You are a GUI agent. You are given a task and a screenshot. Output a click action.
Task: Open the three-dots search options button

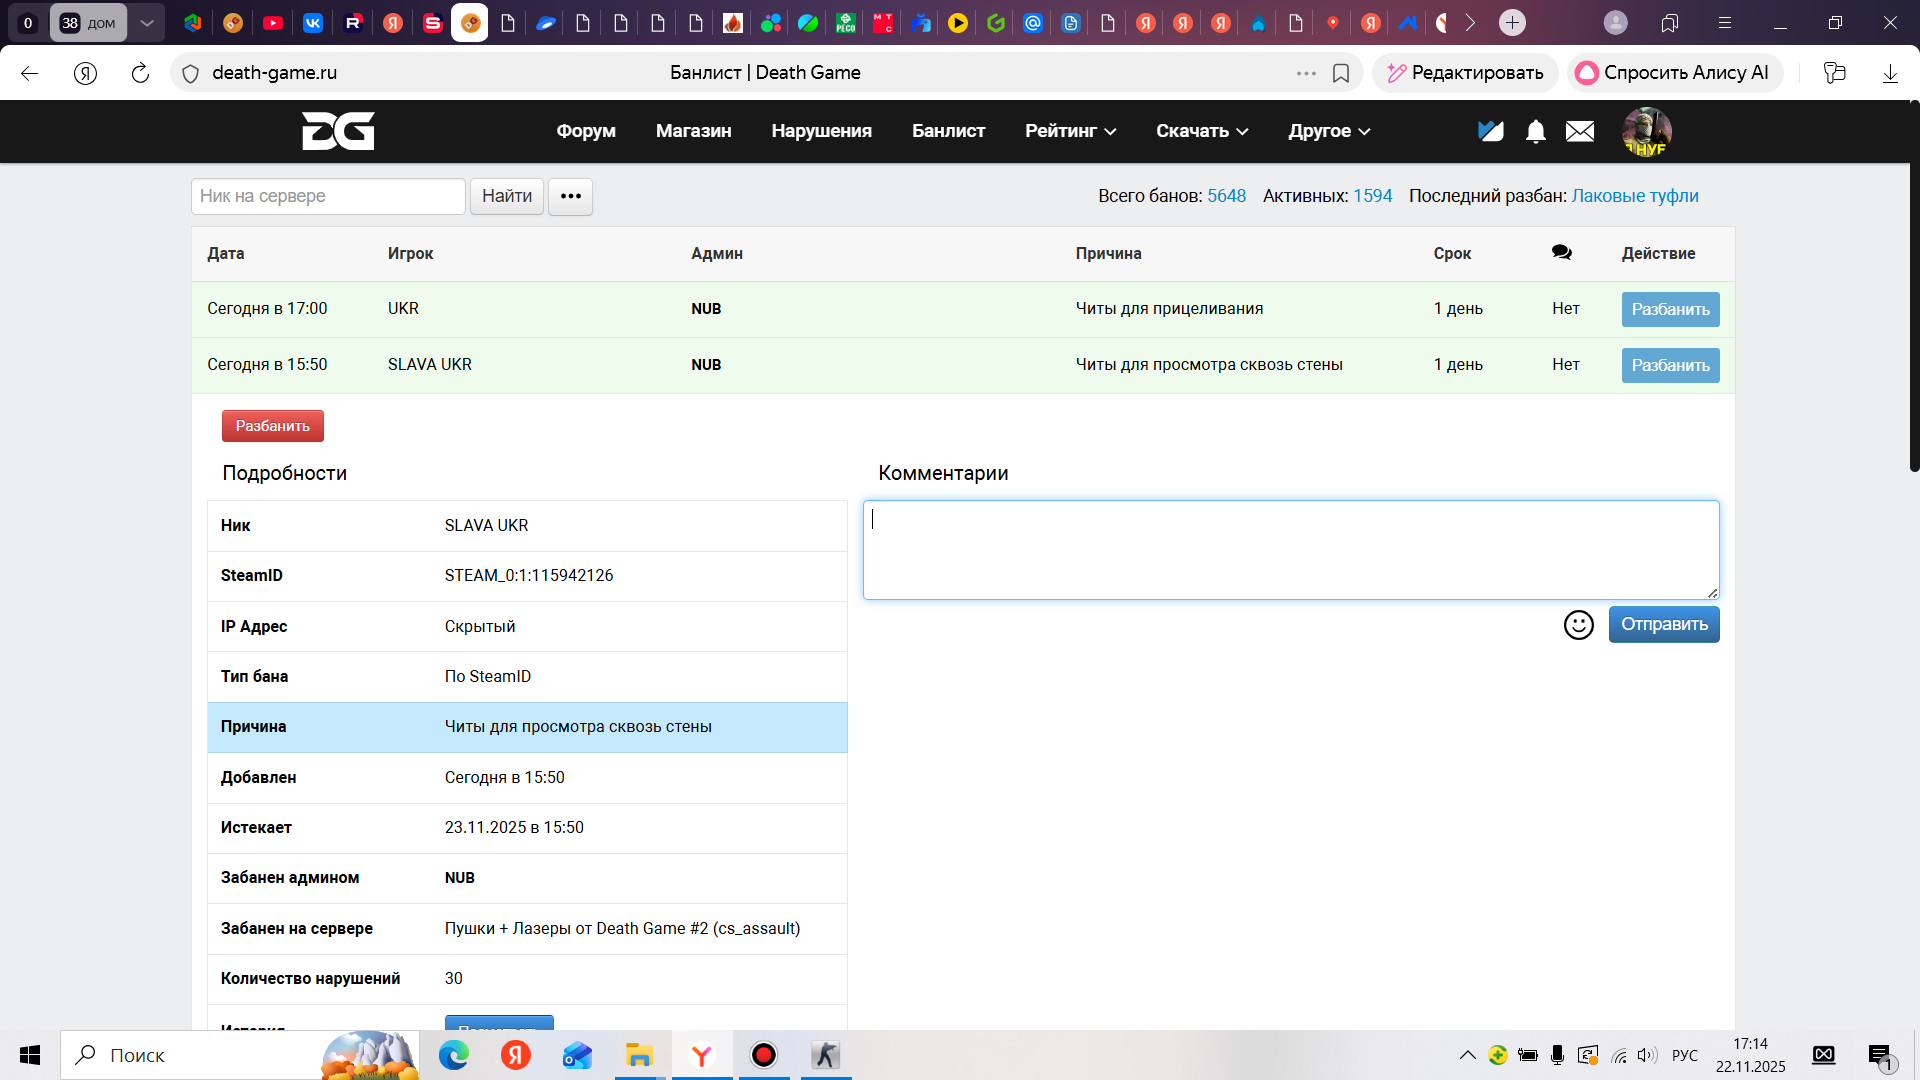point(571,196)
